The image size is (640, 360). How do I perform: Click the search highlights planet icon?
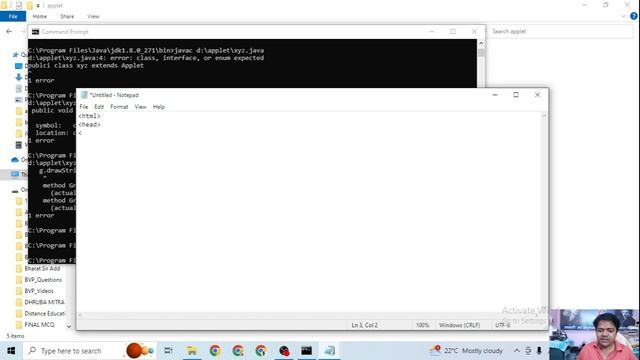pyautogui.click(x=139, y=351)
